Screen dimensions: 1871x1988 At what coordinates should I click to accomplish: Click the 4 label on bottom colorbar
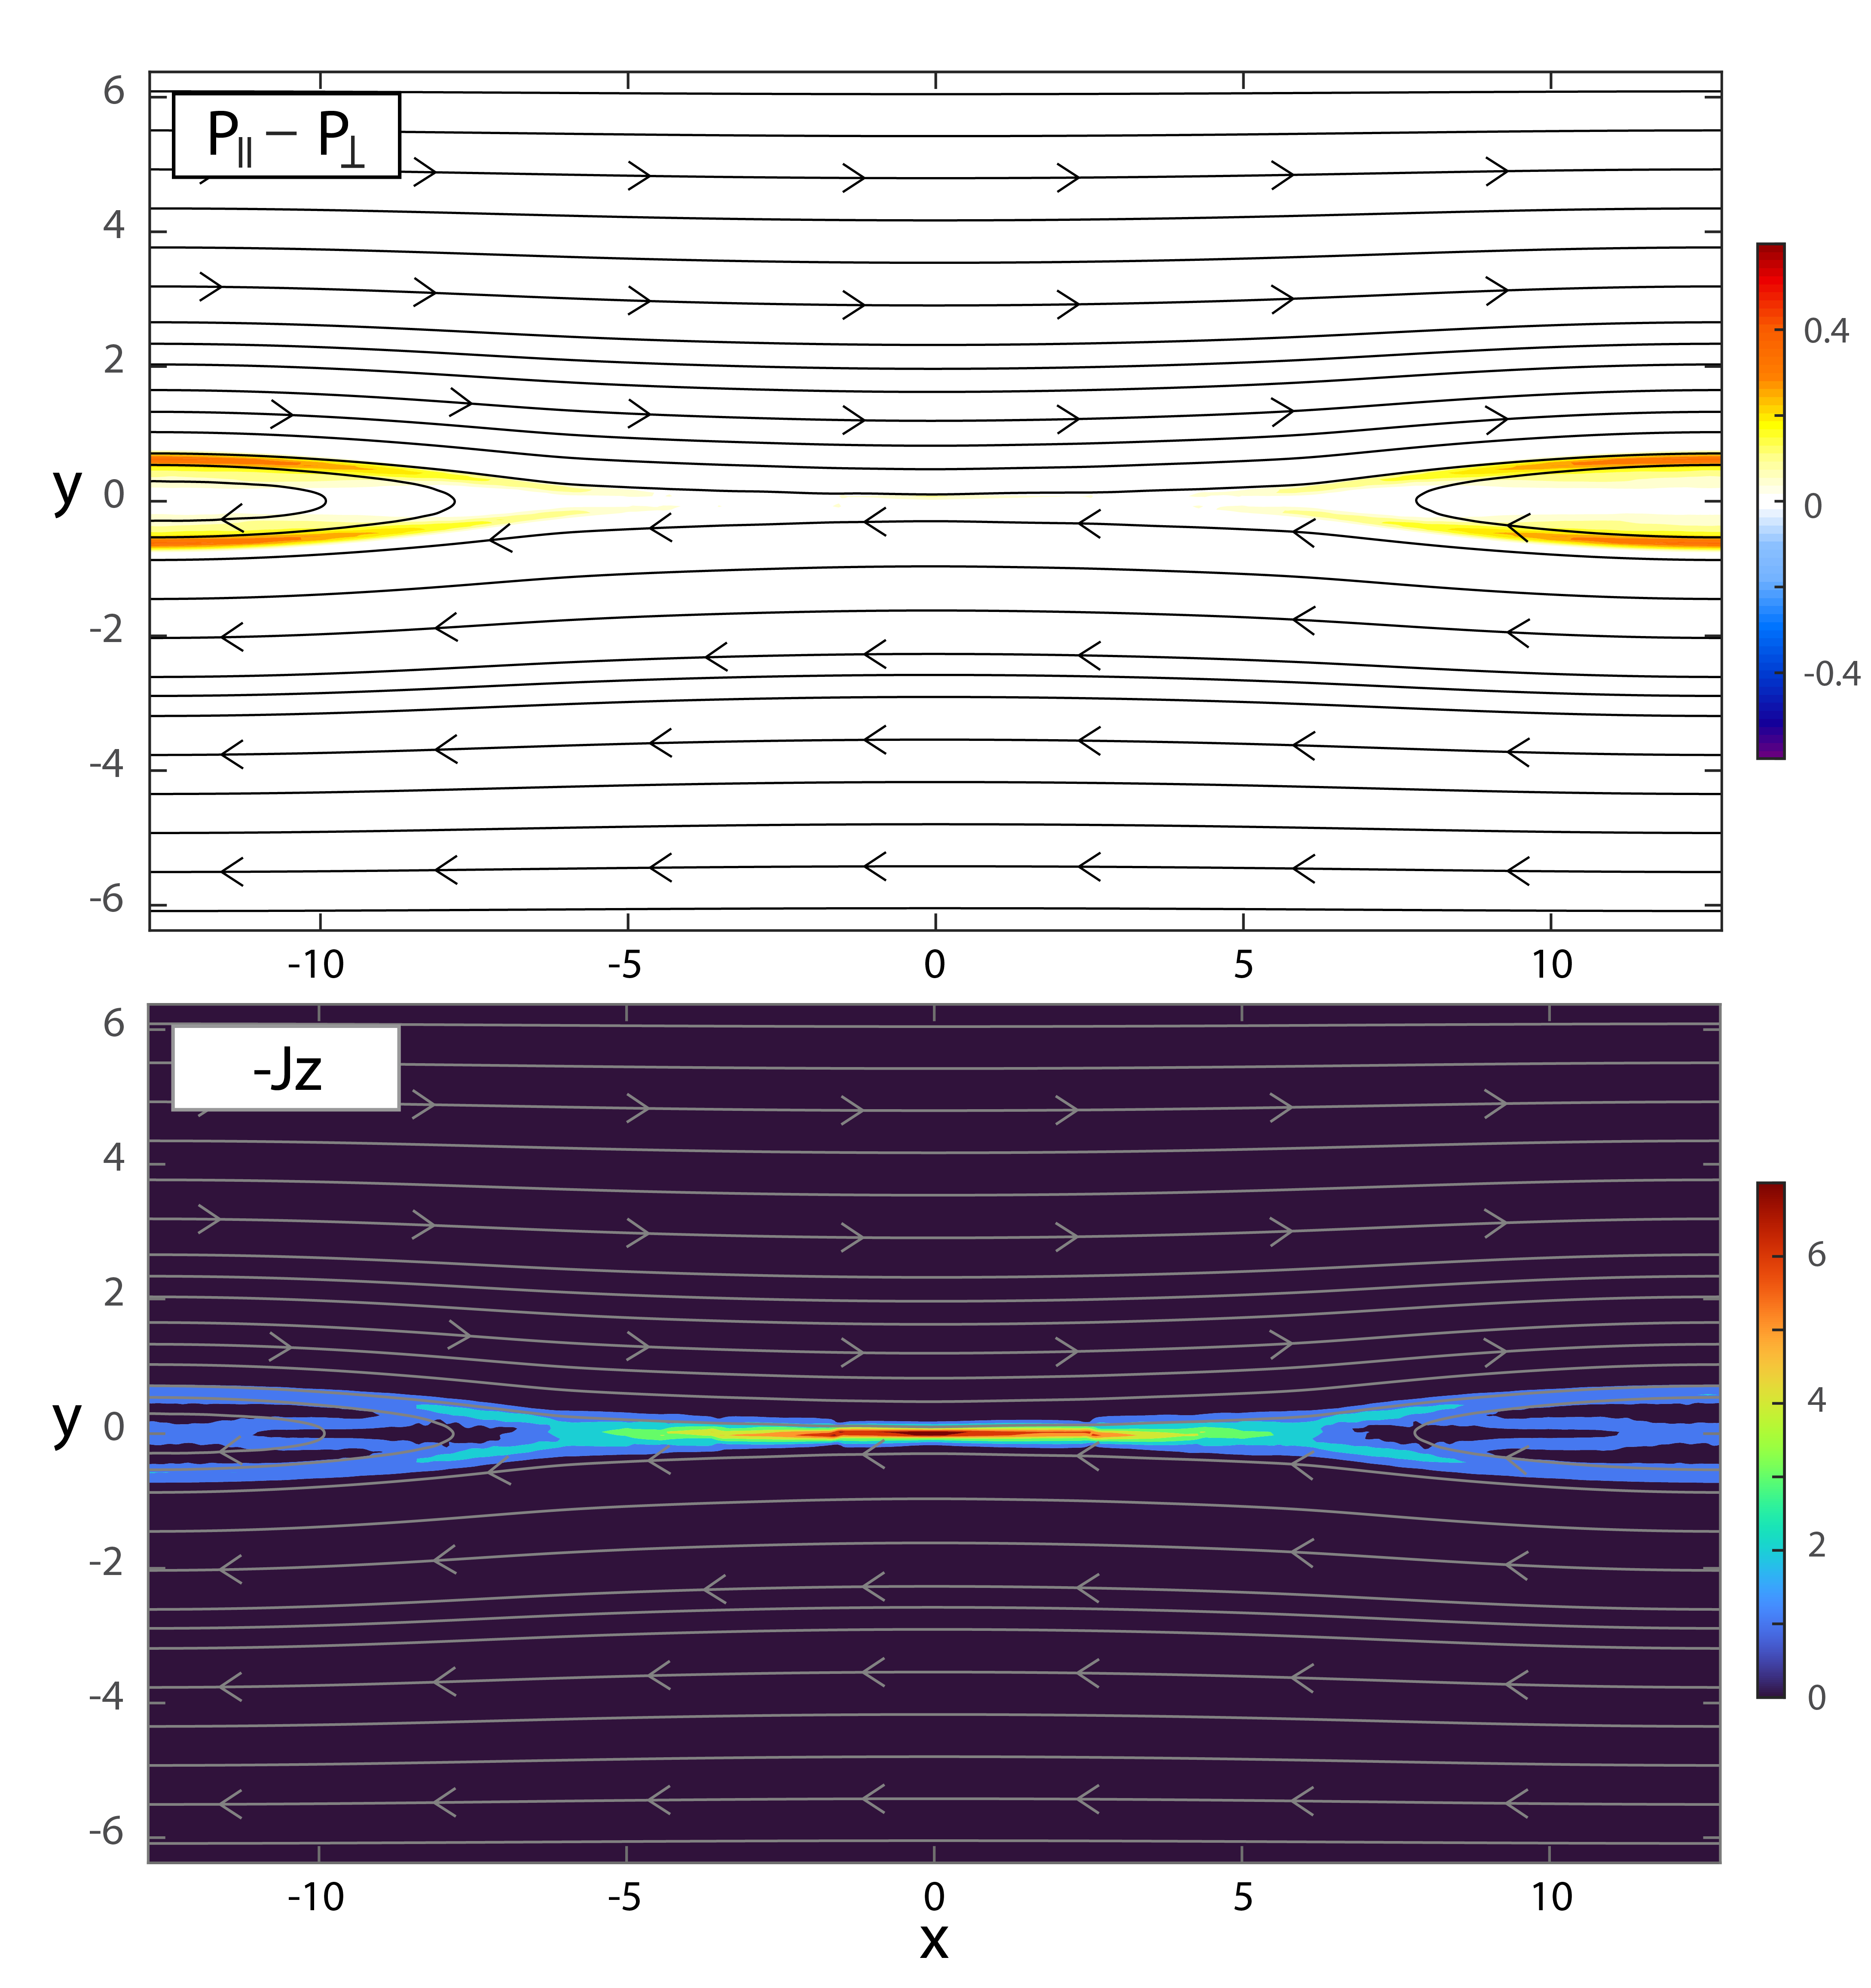tap(1816, 1400)
